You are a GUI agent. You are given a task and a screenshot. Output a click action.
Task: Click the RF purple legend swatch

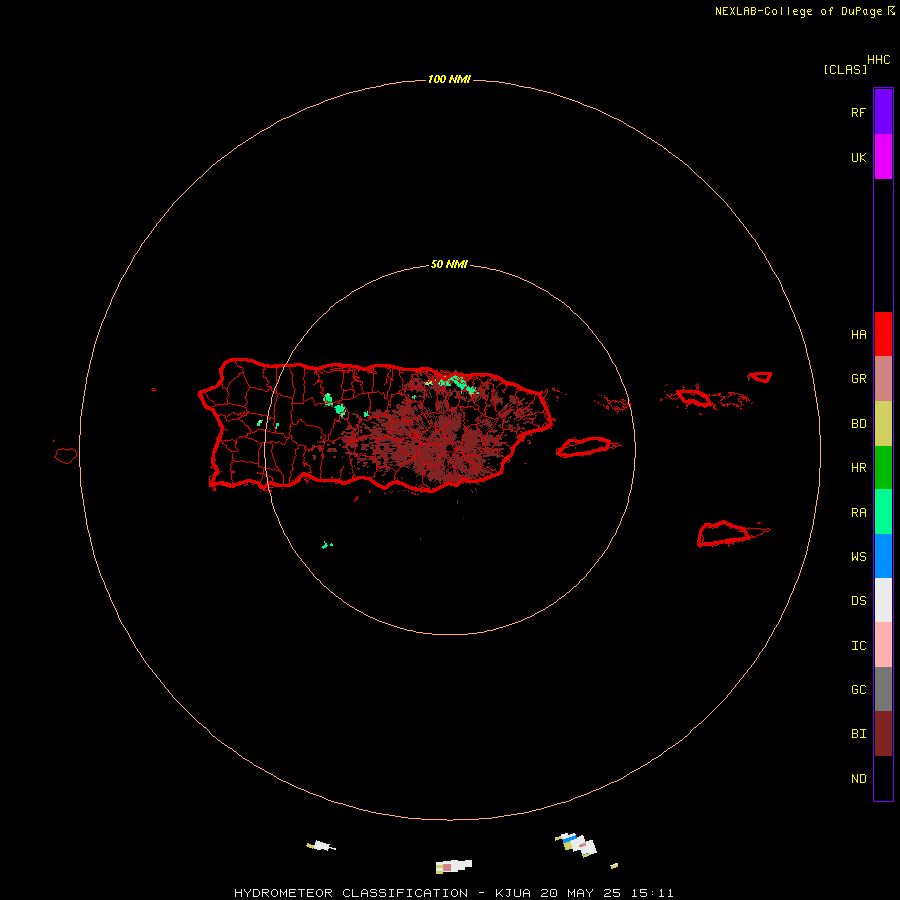(883, 112)
